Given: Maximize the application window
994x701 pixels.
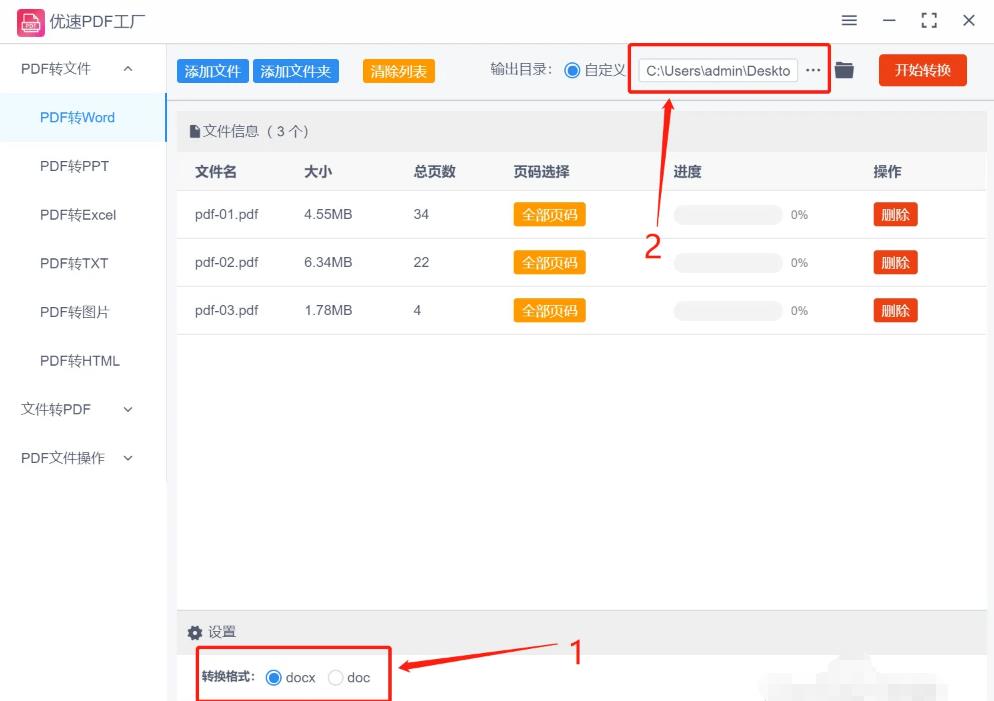Looking at the screenshot, I should tap(929, 21).
